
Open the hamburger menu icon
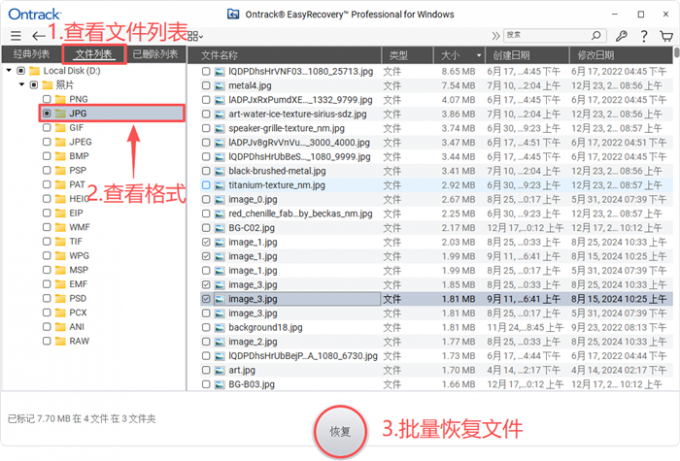tap(16, 36)
